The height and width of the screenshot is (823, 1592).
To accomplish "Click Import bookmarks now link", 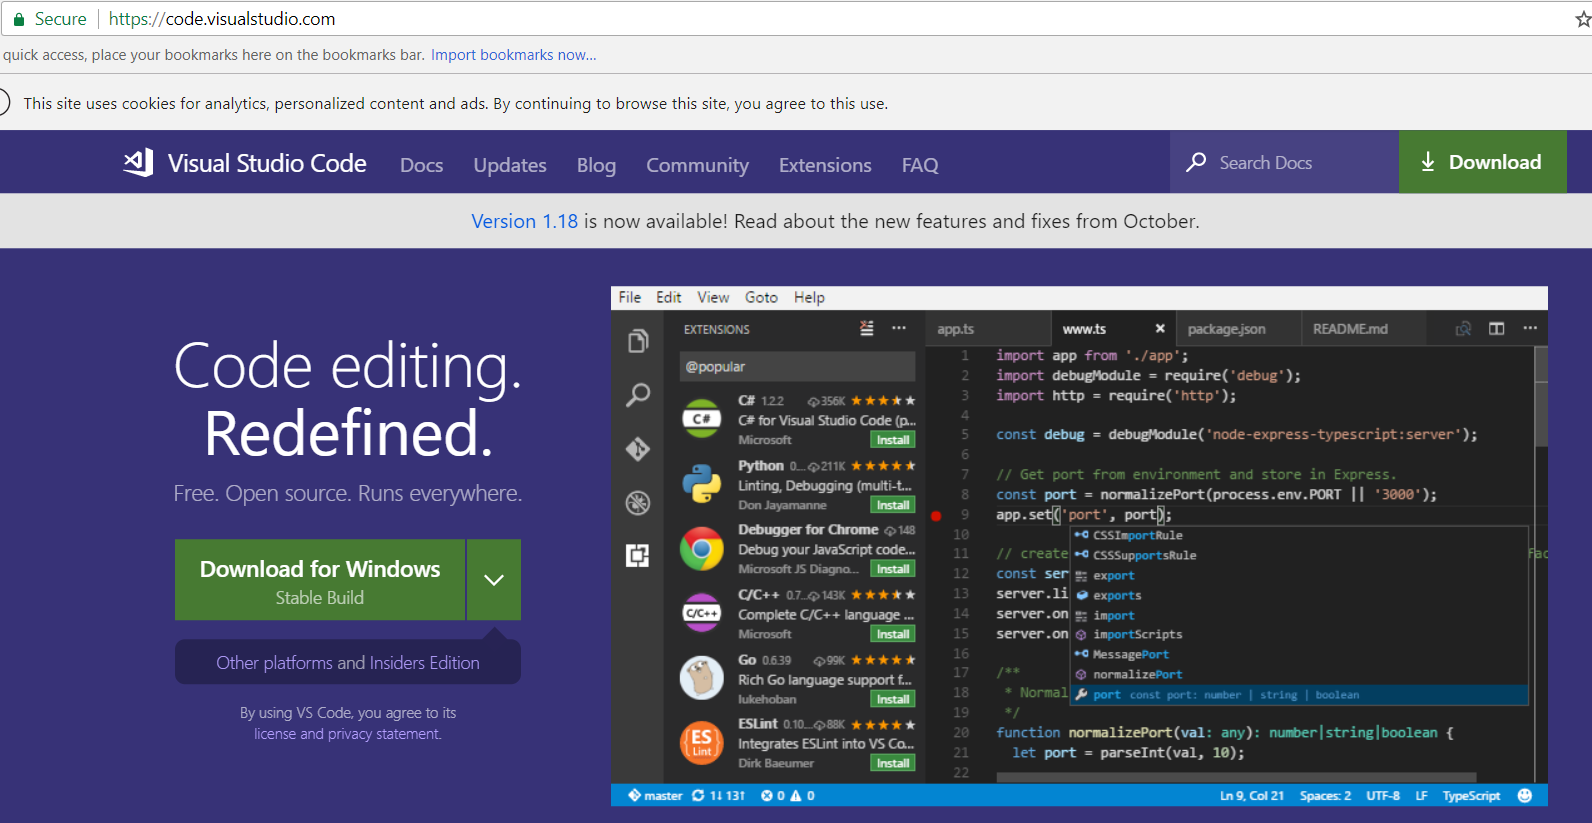I will point(514,55).
